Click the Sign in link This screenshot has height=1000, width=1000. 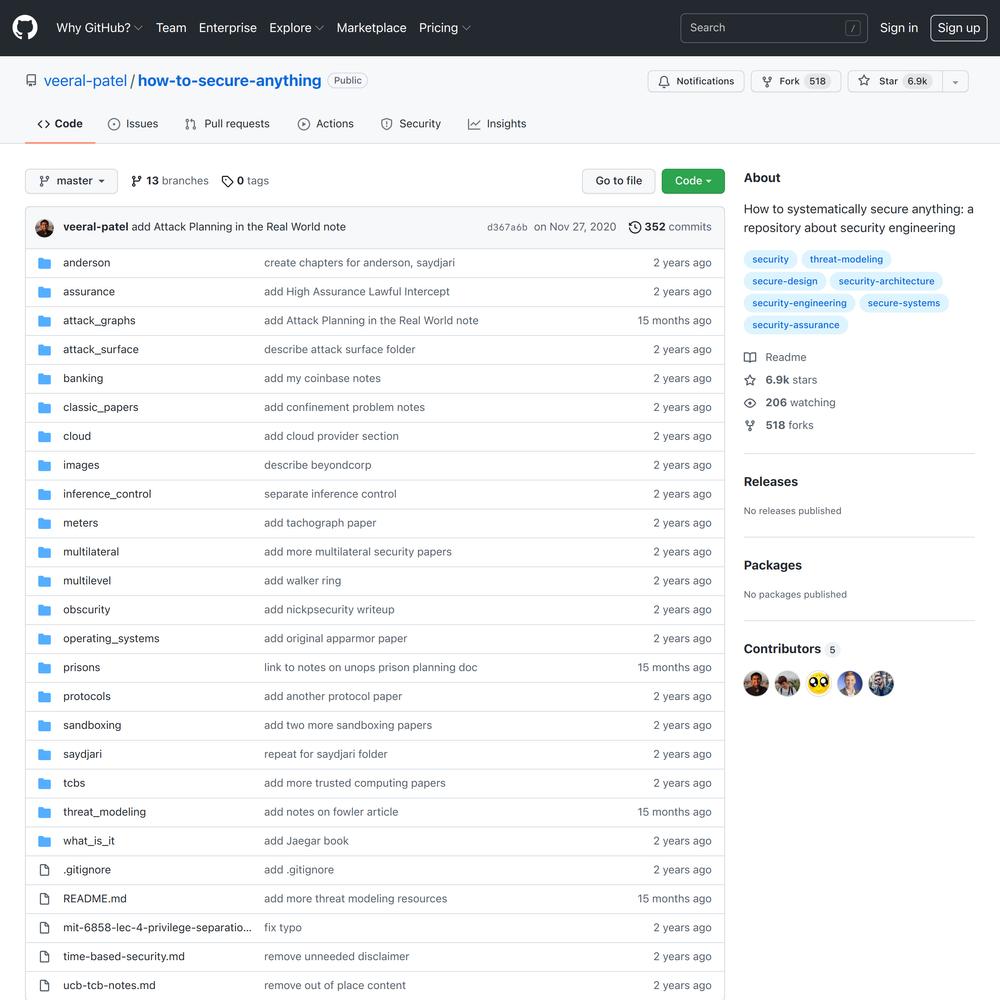coord(899,28)
